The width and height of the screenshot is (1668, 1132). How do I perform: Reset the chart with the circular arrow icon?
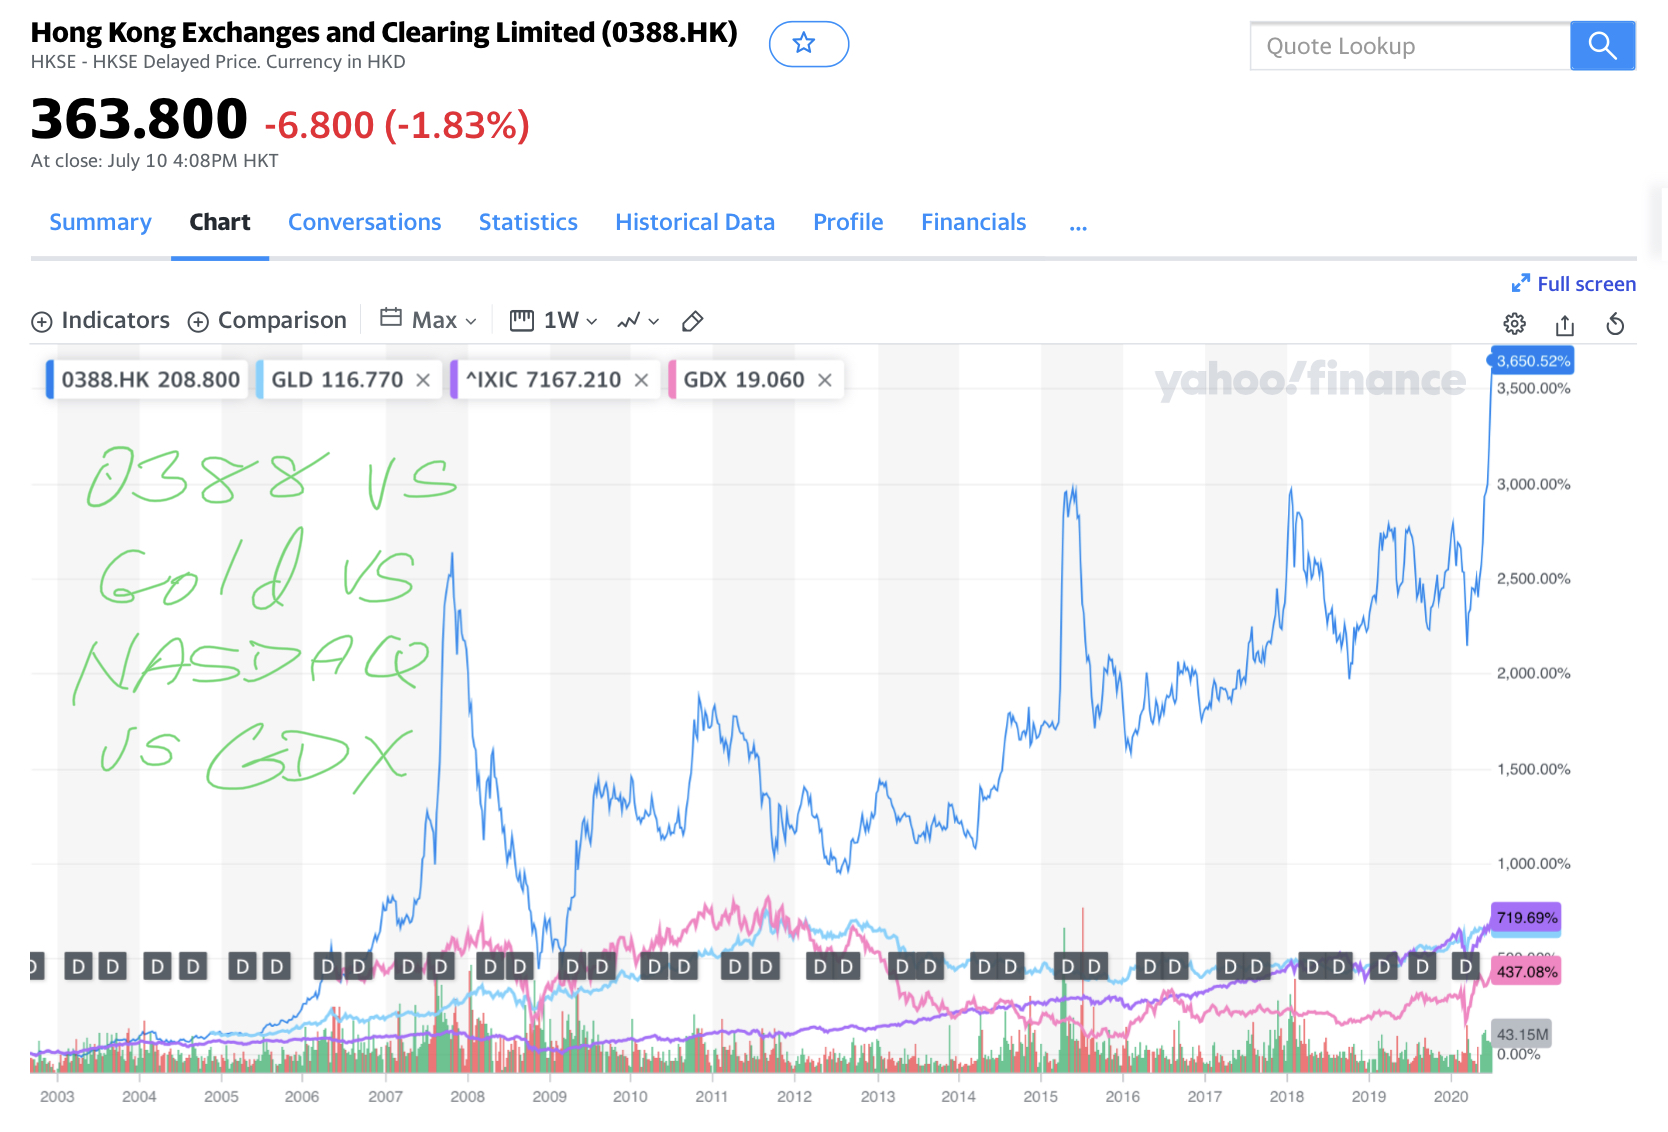coord(1615,324)
